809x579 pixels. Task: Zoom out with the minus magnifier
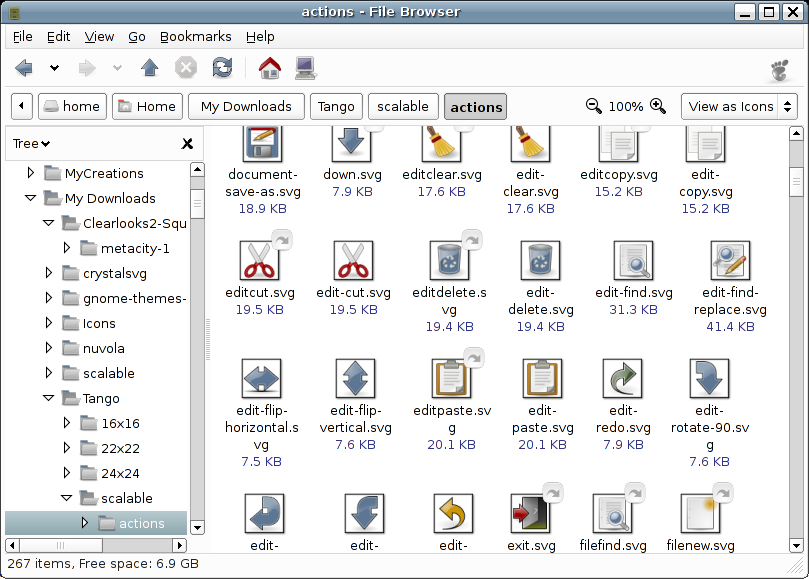pyautogui.click(x=593, y=106)
